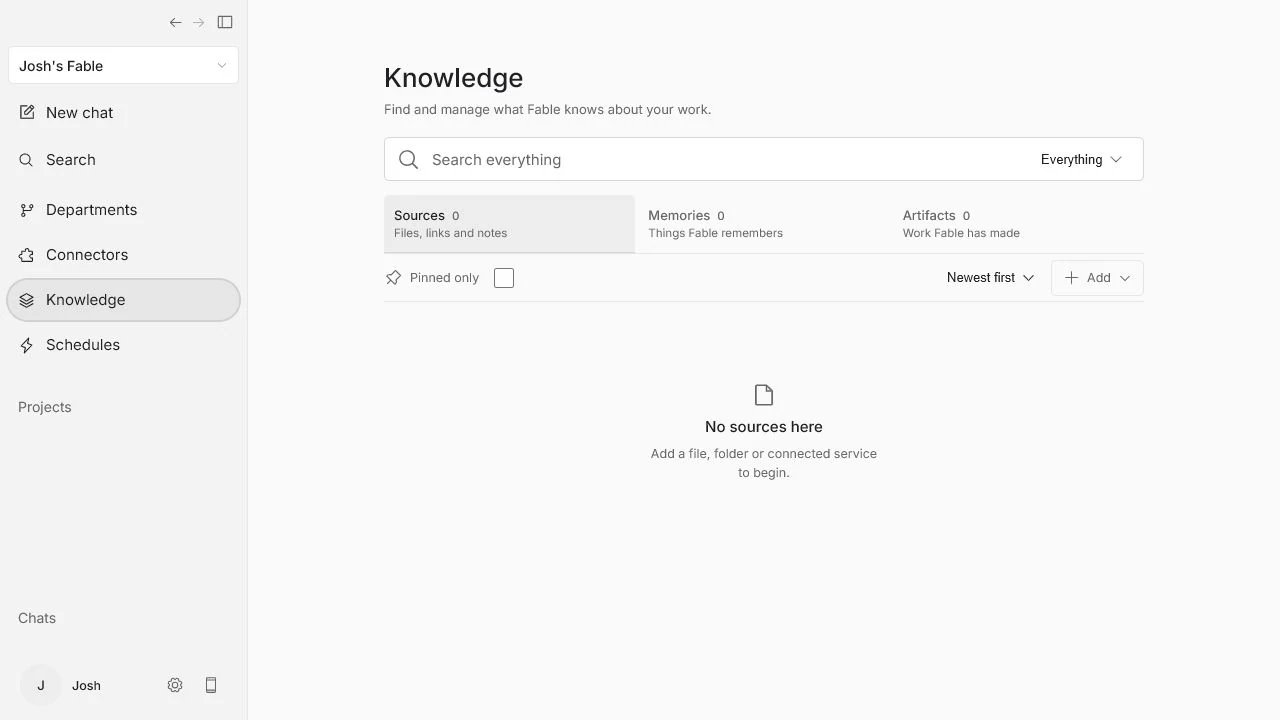Focus the Search everything input field
1280x720 pixels.
click(x=728, y=159)
